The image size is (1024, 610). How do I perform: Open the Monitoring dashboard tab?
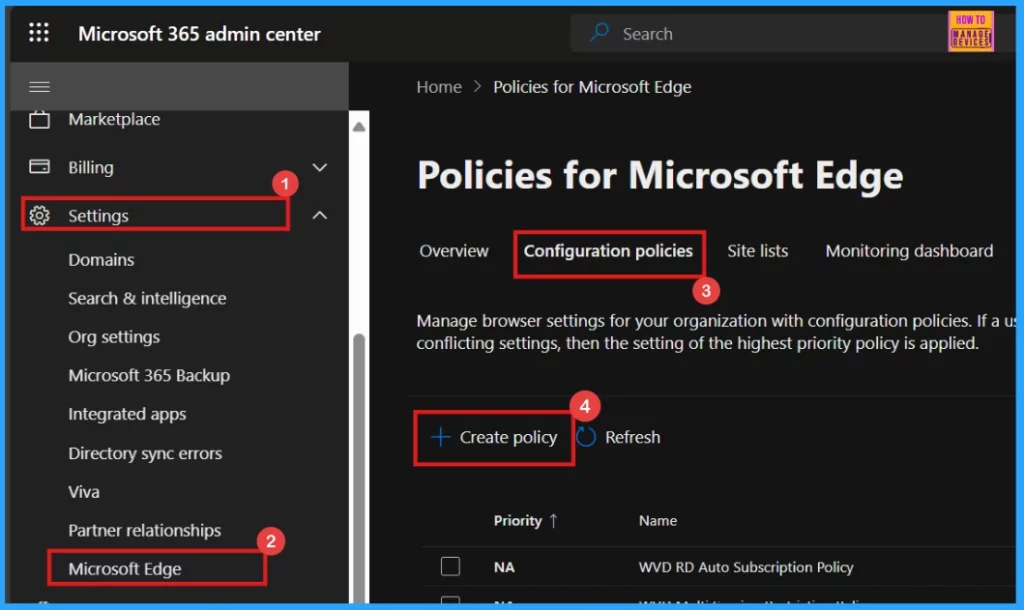point(909,251)
